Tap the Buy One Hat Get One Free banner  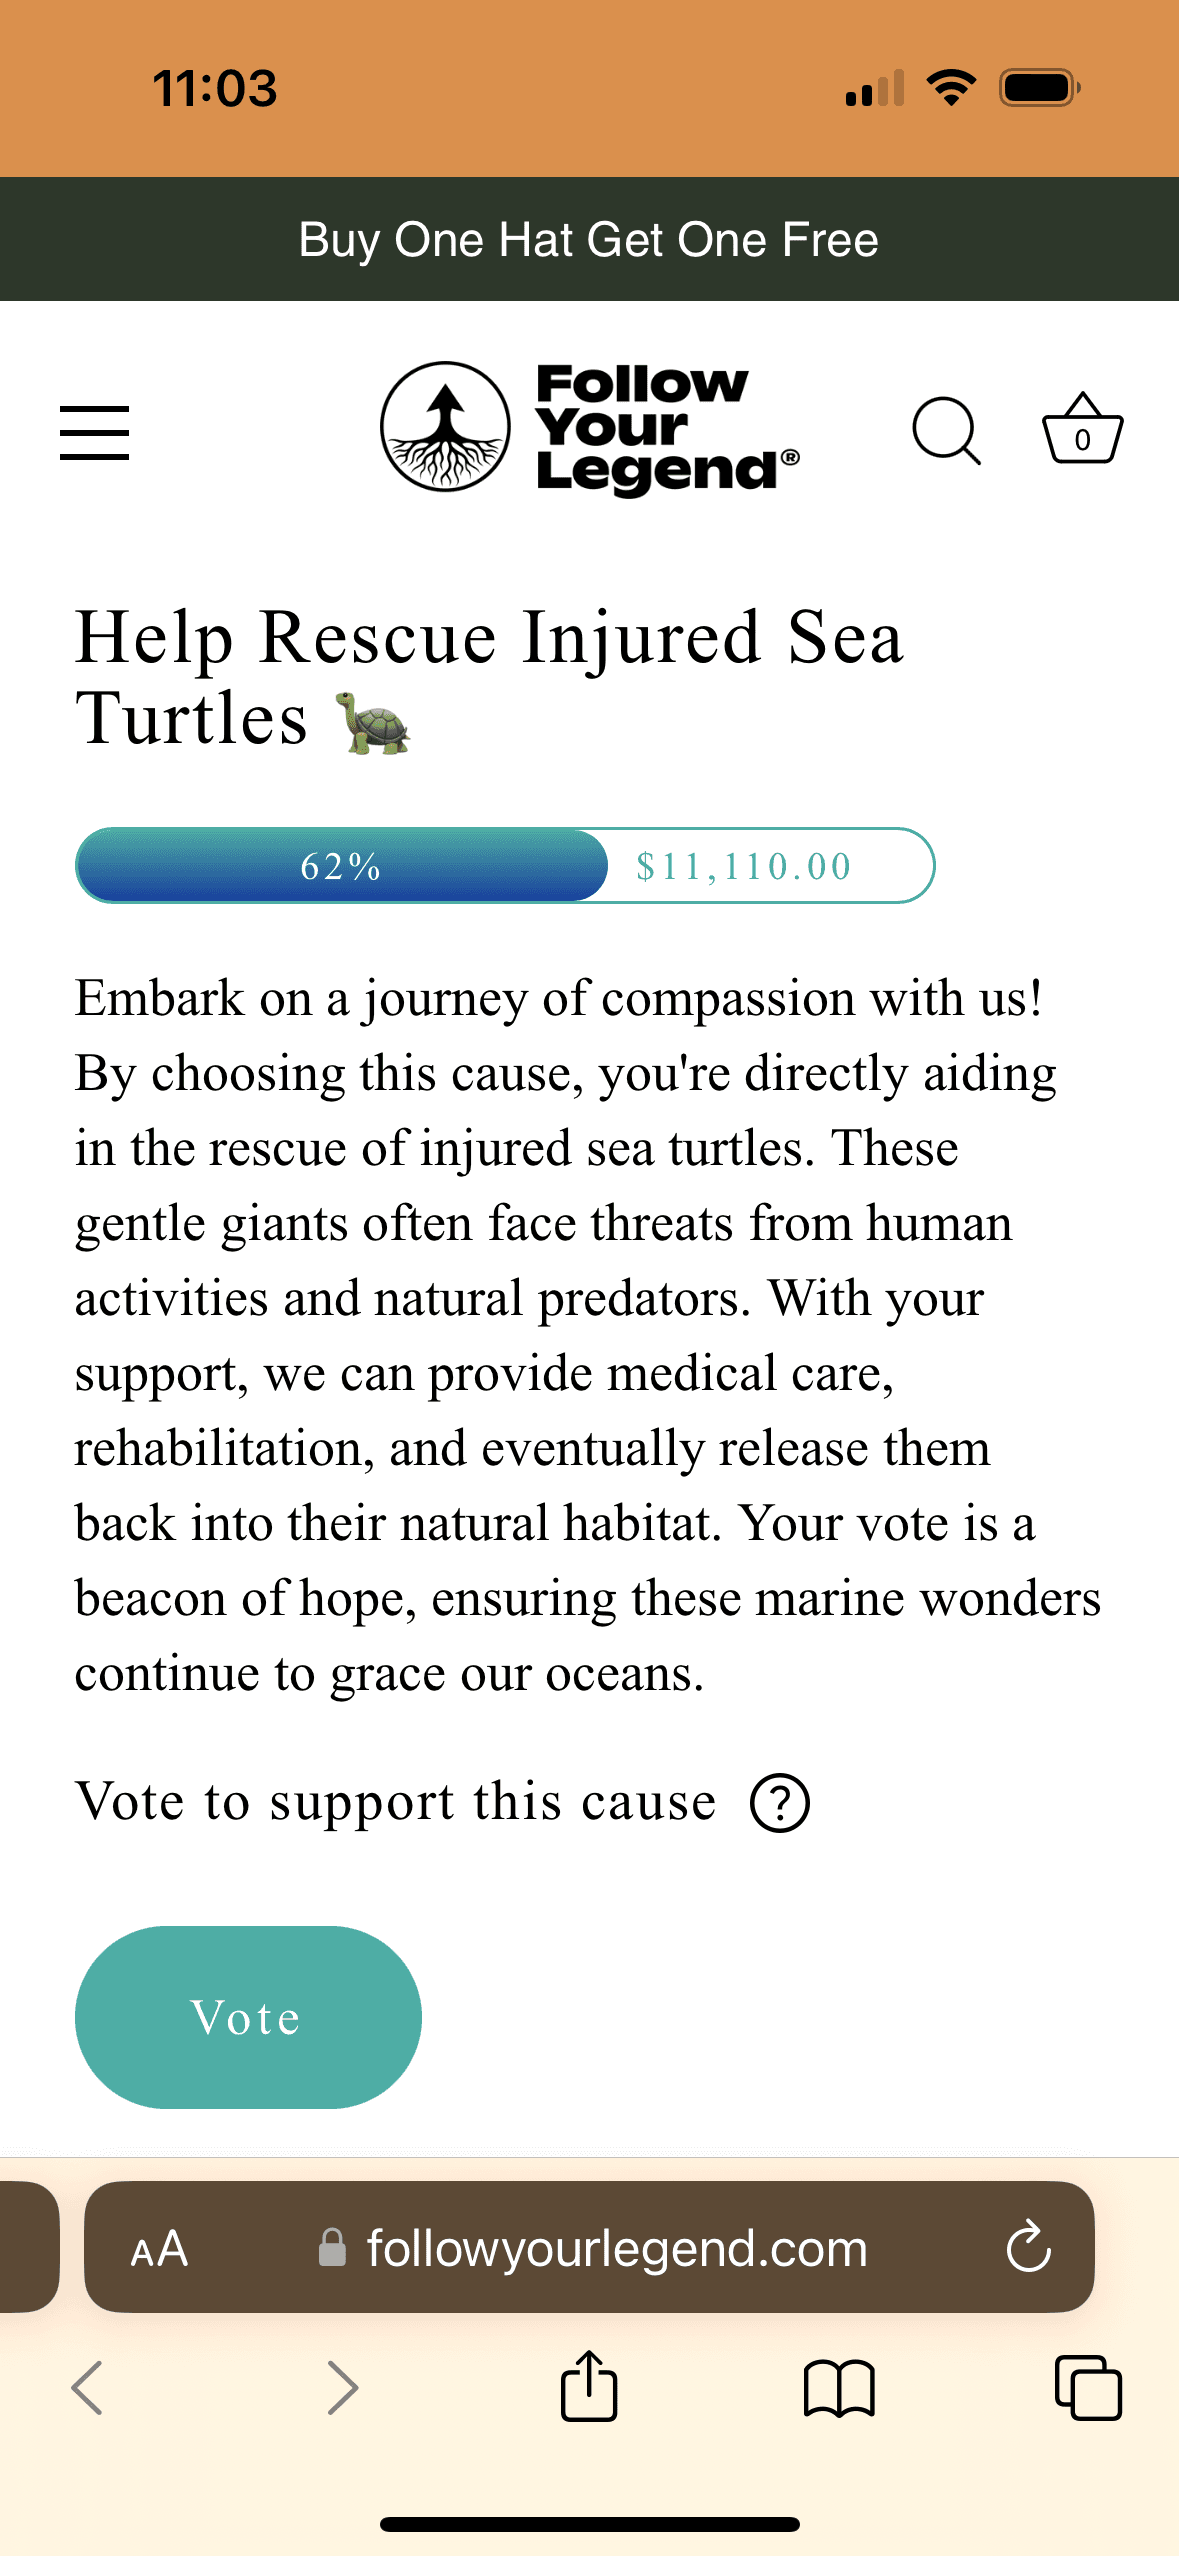[589, 240]
